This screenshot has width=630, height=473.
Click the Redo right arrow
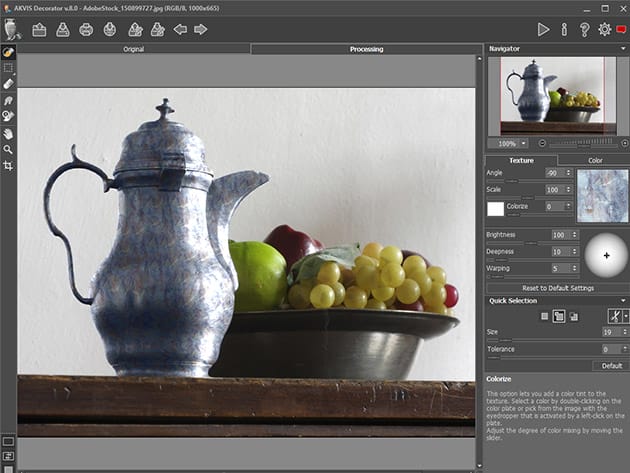[x=201, y=29]
